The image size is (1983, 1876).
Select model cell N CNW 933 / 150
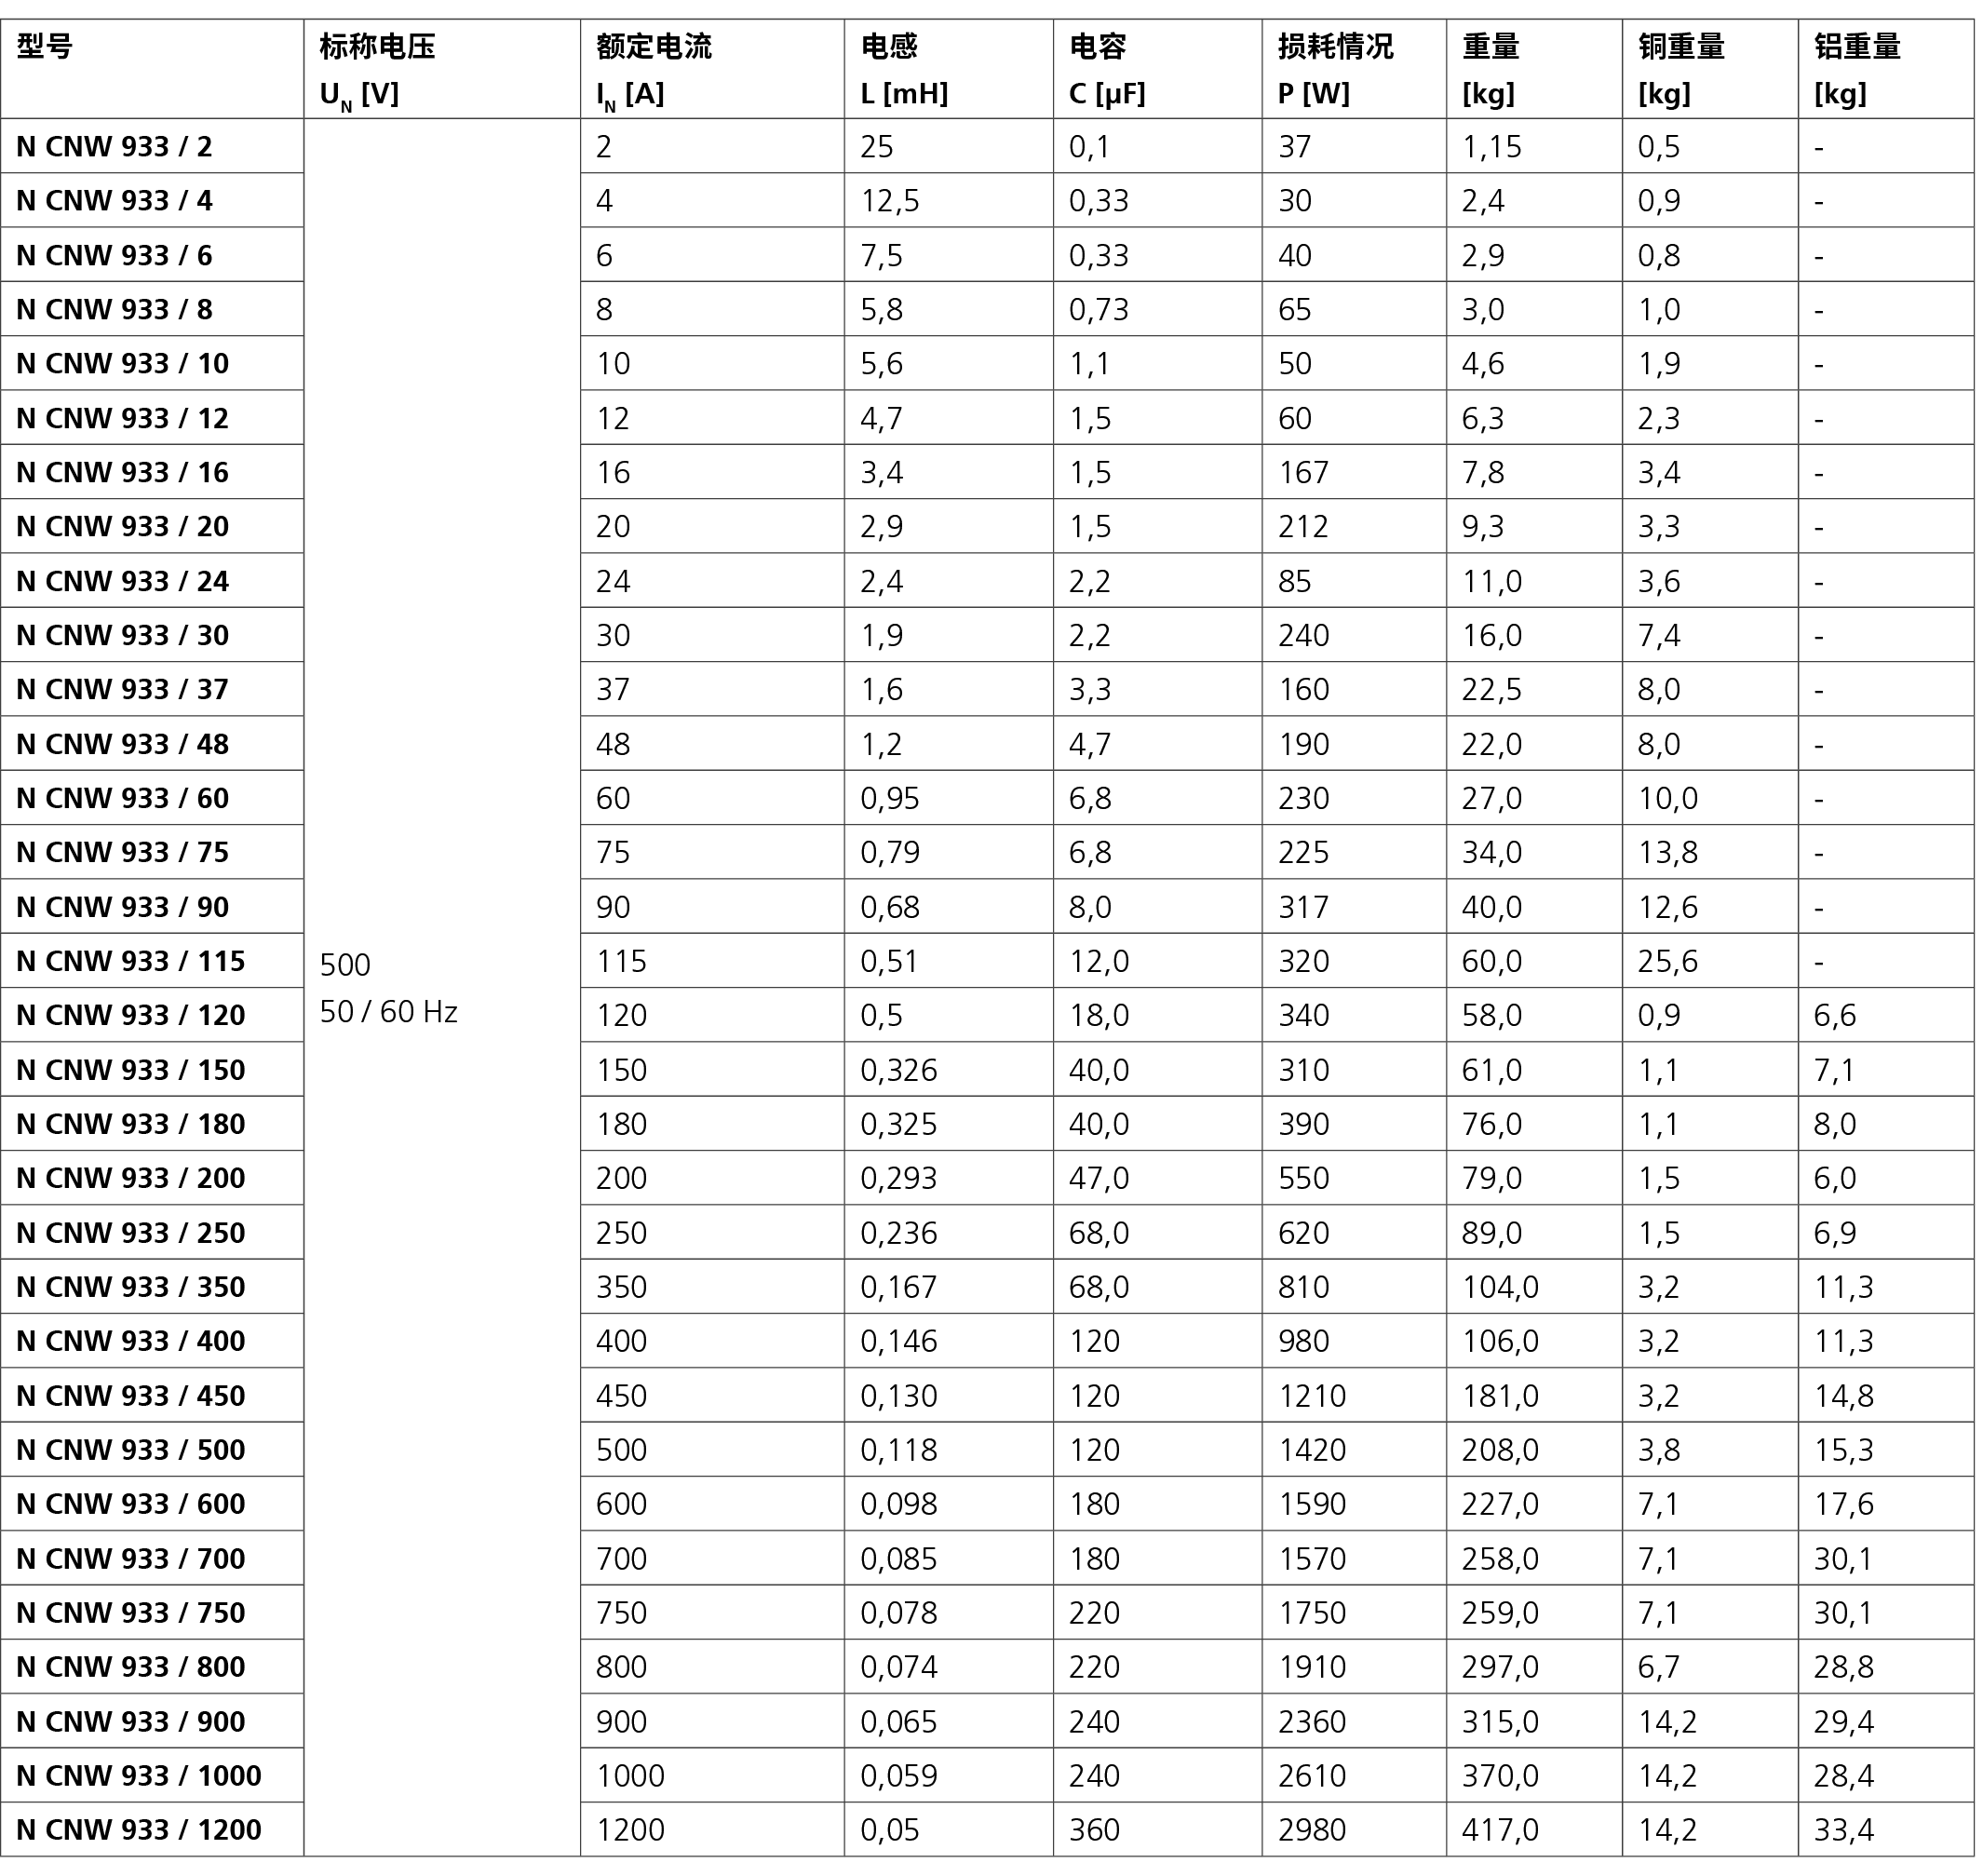(152, 1069)
